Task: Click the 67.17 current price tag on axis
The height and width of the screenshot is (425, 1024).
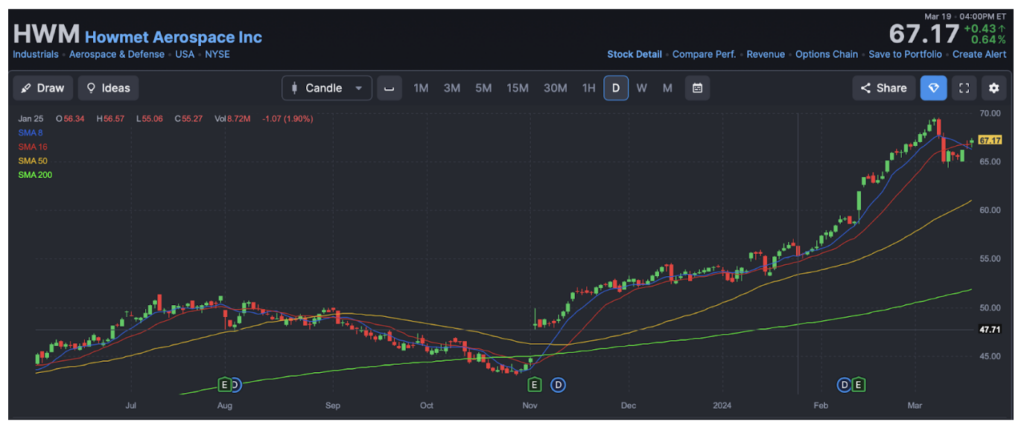Action: tap(990, 140)
